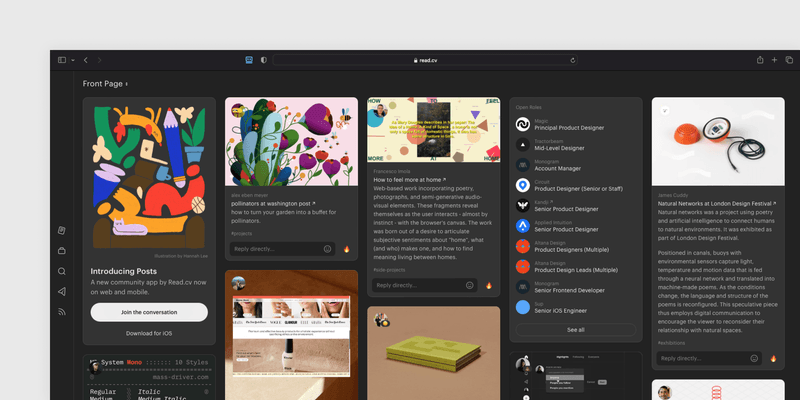The height and width of the screenshot is (400, 800).
Task: Toggle the Safari sidebar button
Action: point(62,60)
